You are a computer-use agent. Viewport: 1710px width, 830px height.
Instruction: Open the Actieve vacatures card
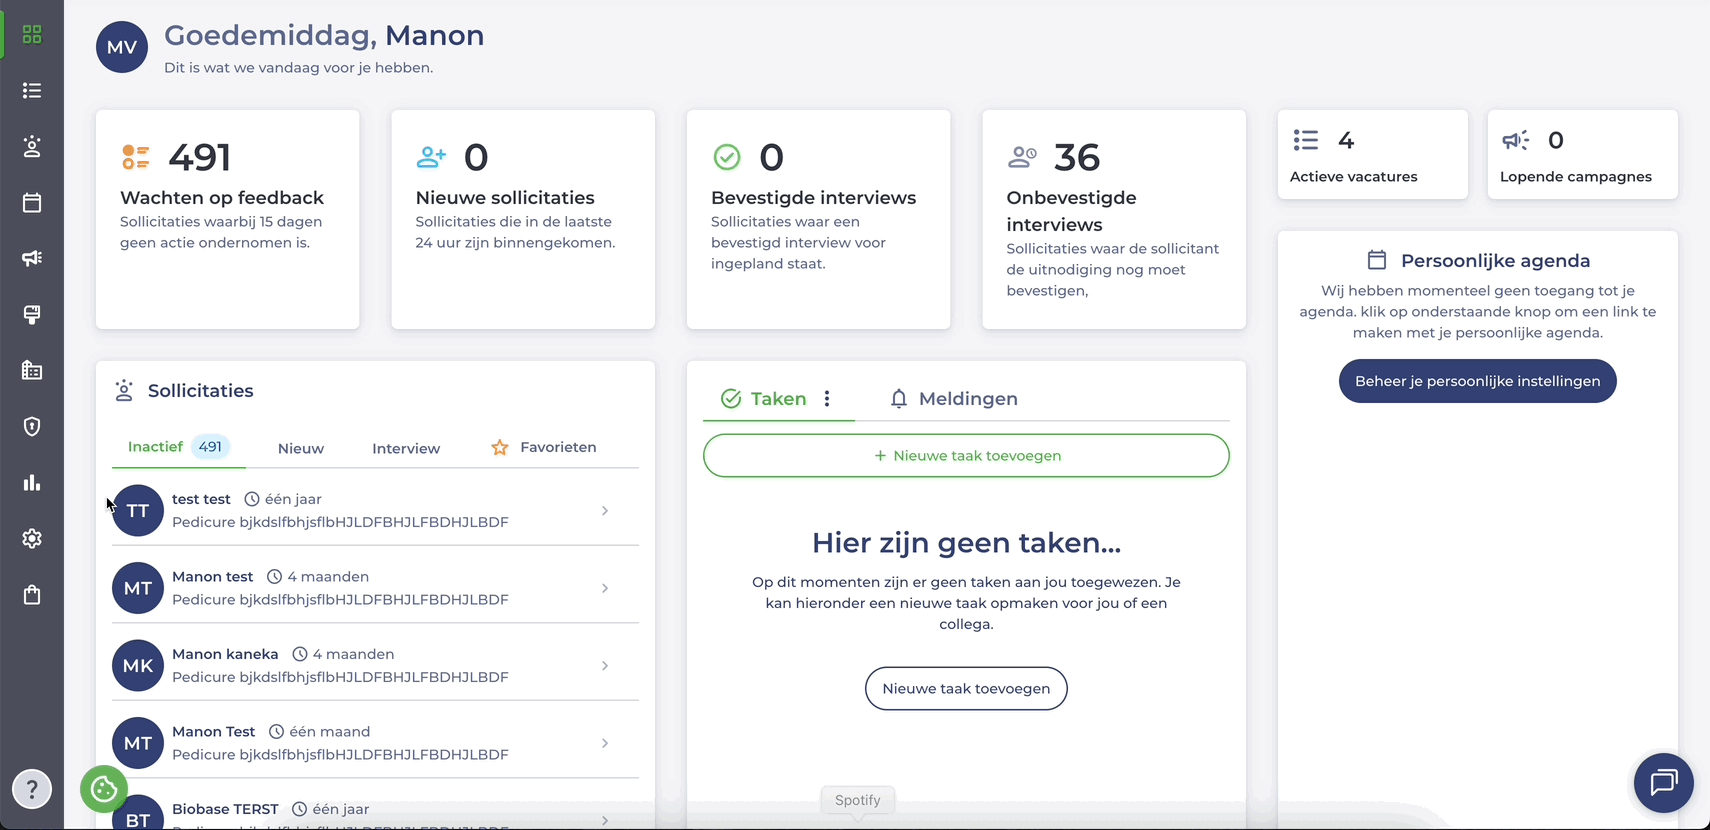(x=1372, y=155)
